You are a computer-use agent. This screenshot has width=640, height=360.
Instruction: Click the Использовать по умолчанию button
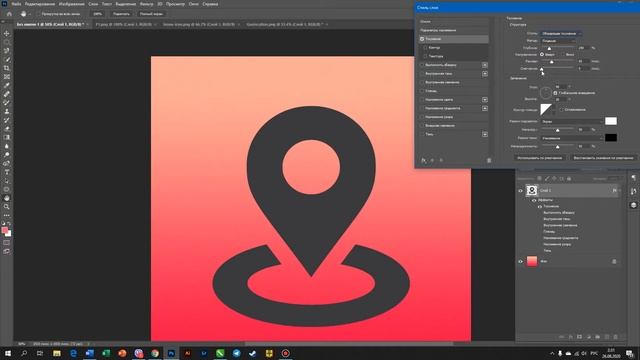[540, 158]
